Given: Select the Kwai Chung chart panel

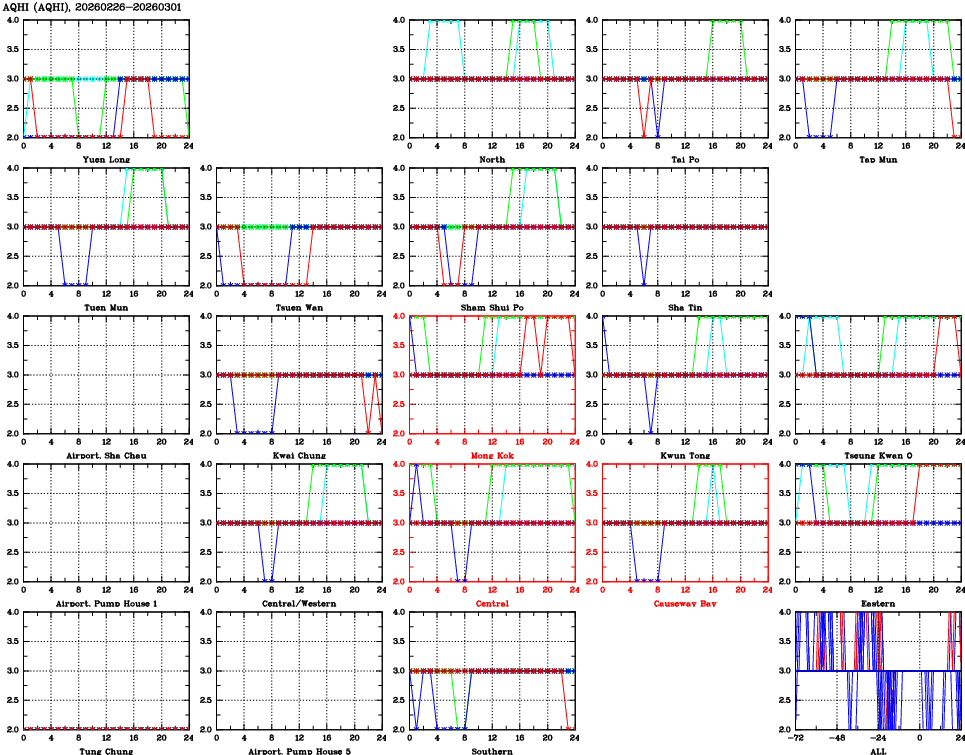Looking at the screenshot, I should [x=299, y=375].
